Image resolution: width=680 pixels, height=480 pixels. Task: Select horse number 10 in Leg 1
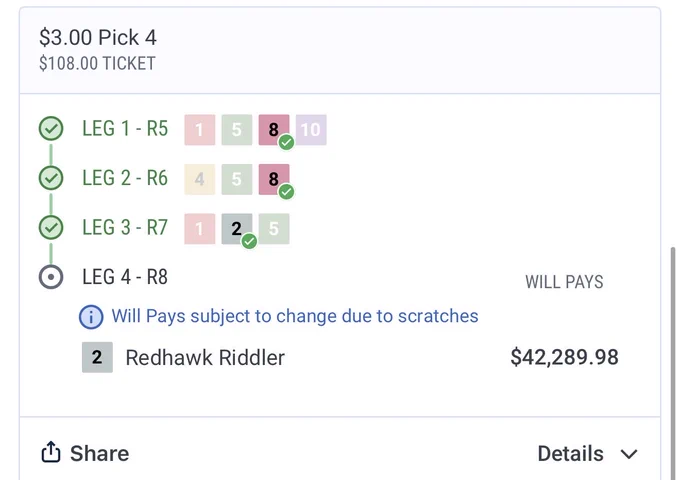click(x=311, y=130)
